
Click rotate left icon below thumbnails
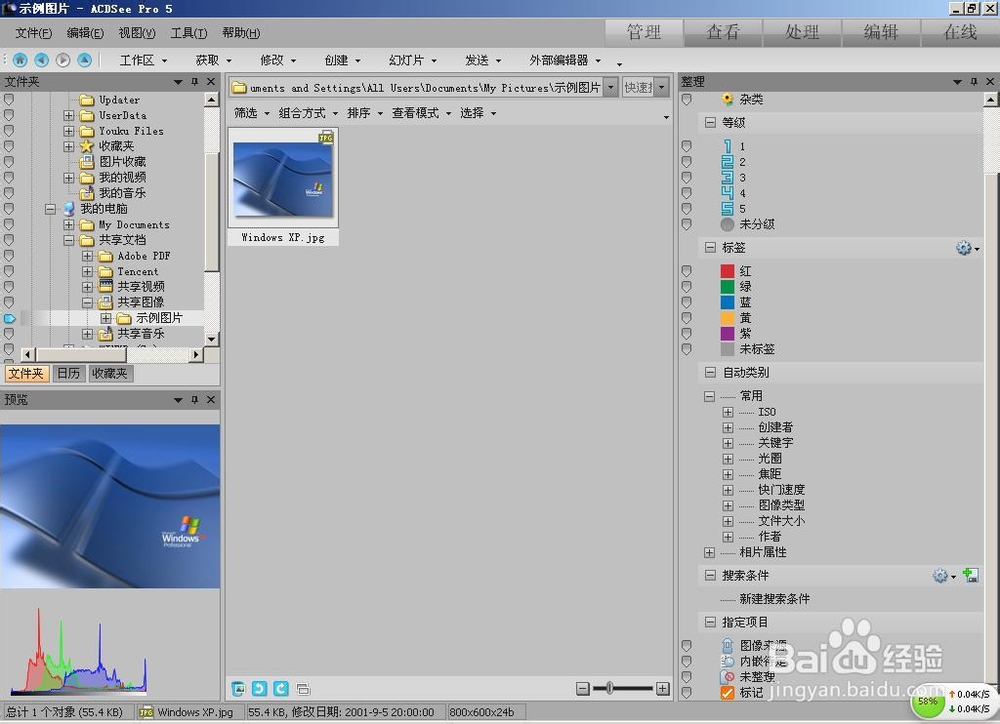point(259,688)
